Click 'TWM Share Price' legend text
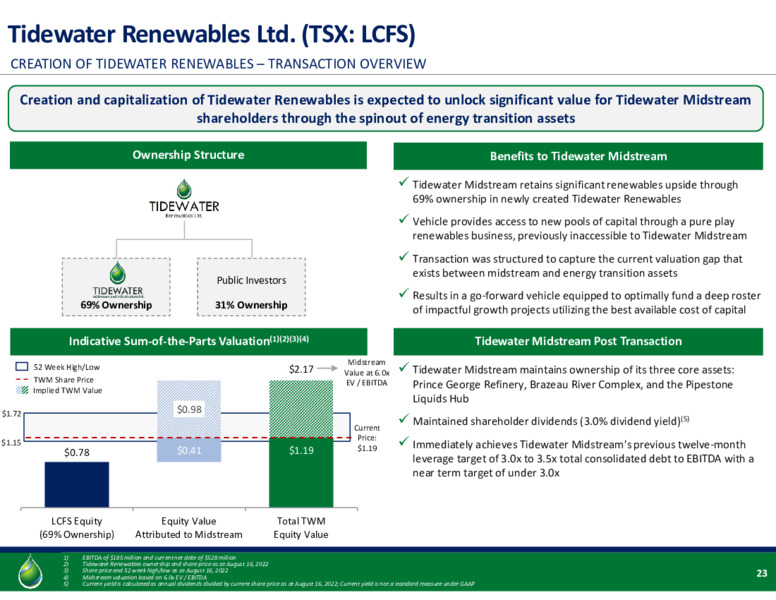 point(63,380)
